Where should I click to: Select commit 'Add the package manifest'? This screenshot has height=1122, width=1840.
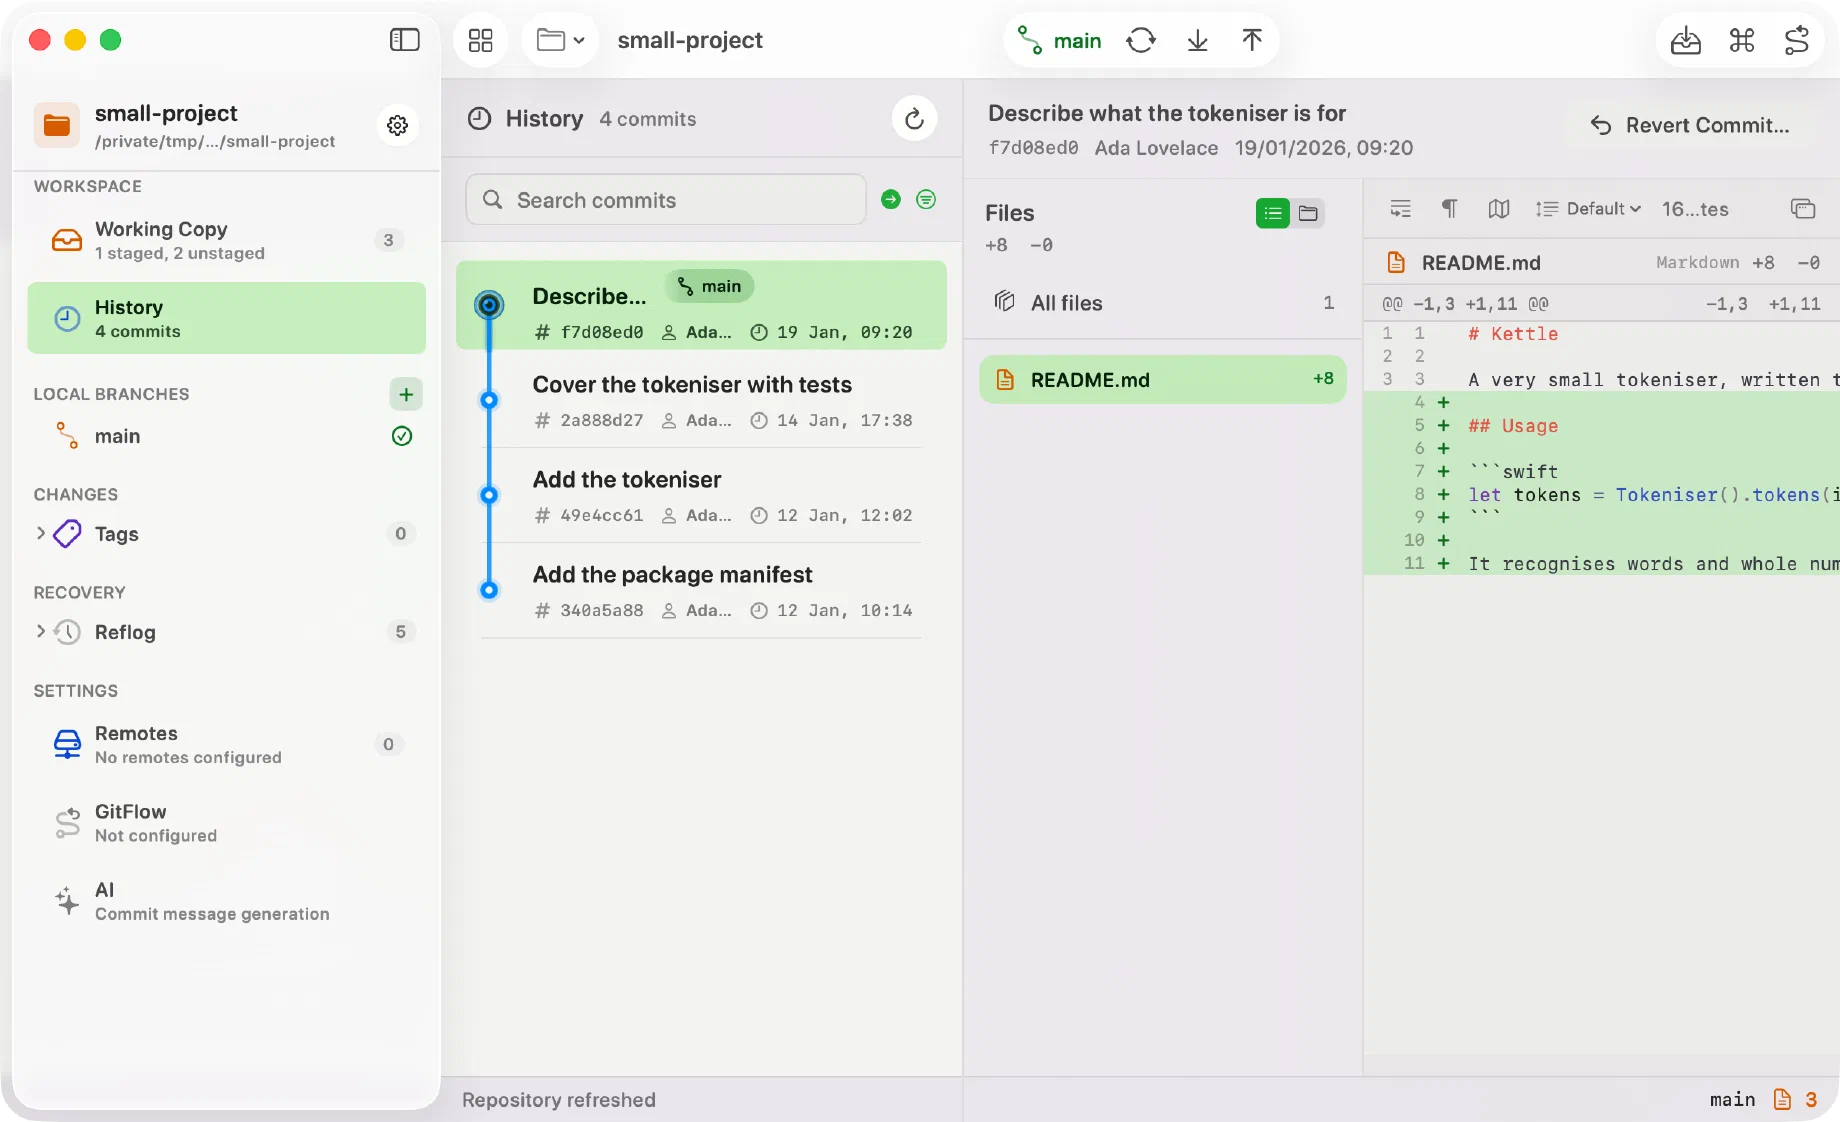point(701,590)
